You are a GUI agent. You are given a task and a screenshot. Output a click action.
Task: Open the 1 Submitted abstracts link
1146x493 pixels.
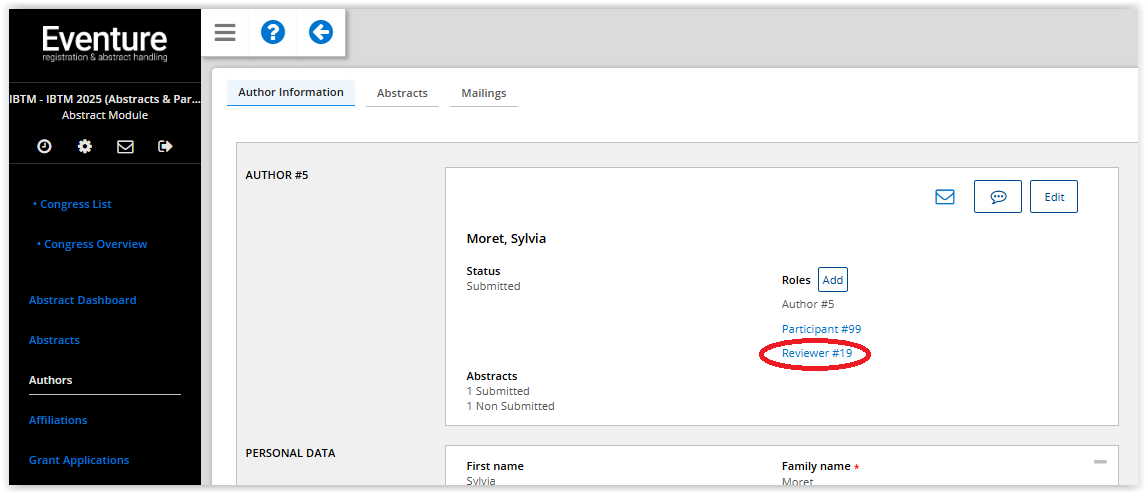pyautogui.click(x=498, y=391)
